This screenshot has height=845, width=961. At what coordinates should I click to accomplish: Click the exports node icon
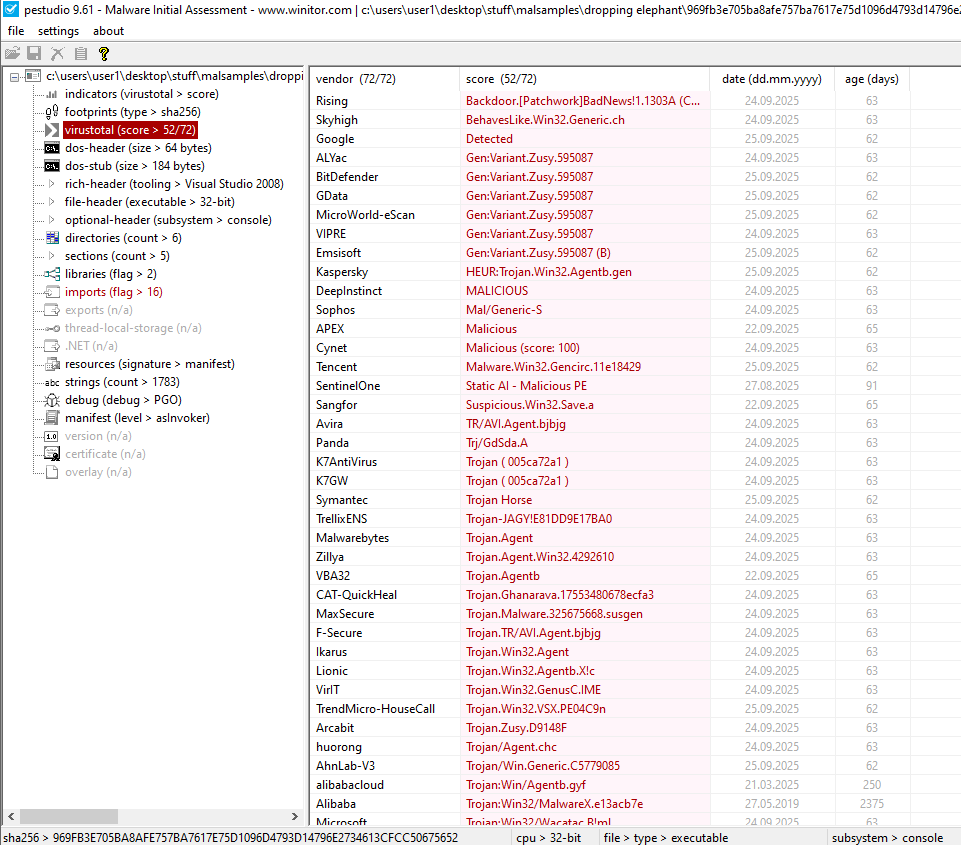pos(52,310)
